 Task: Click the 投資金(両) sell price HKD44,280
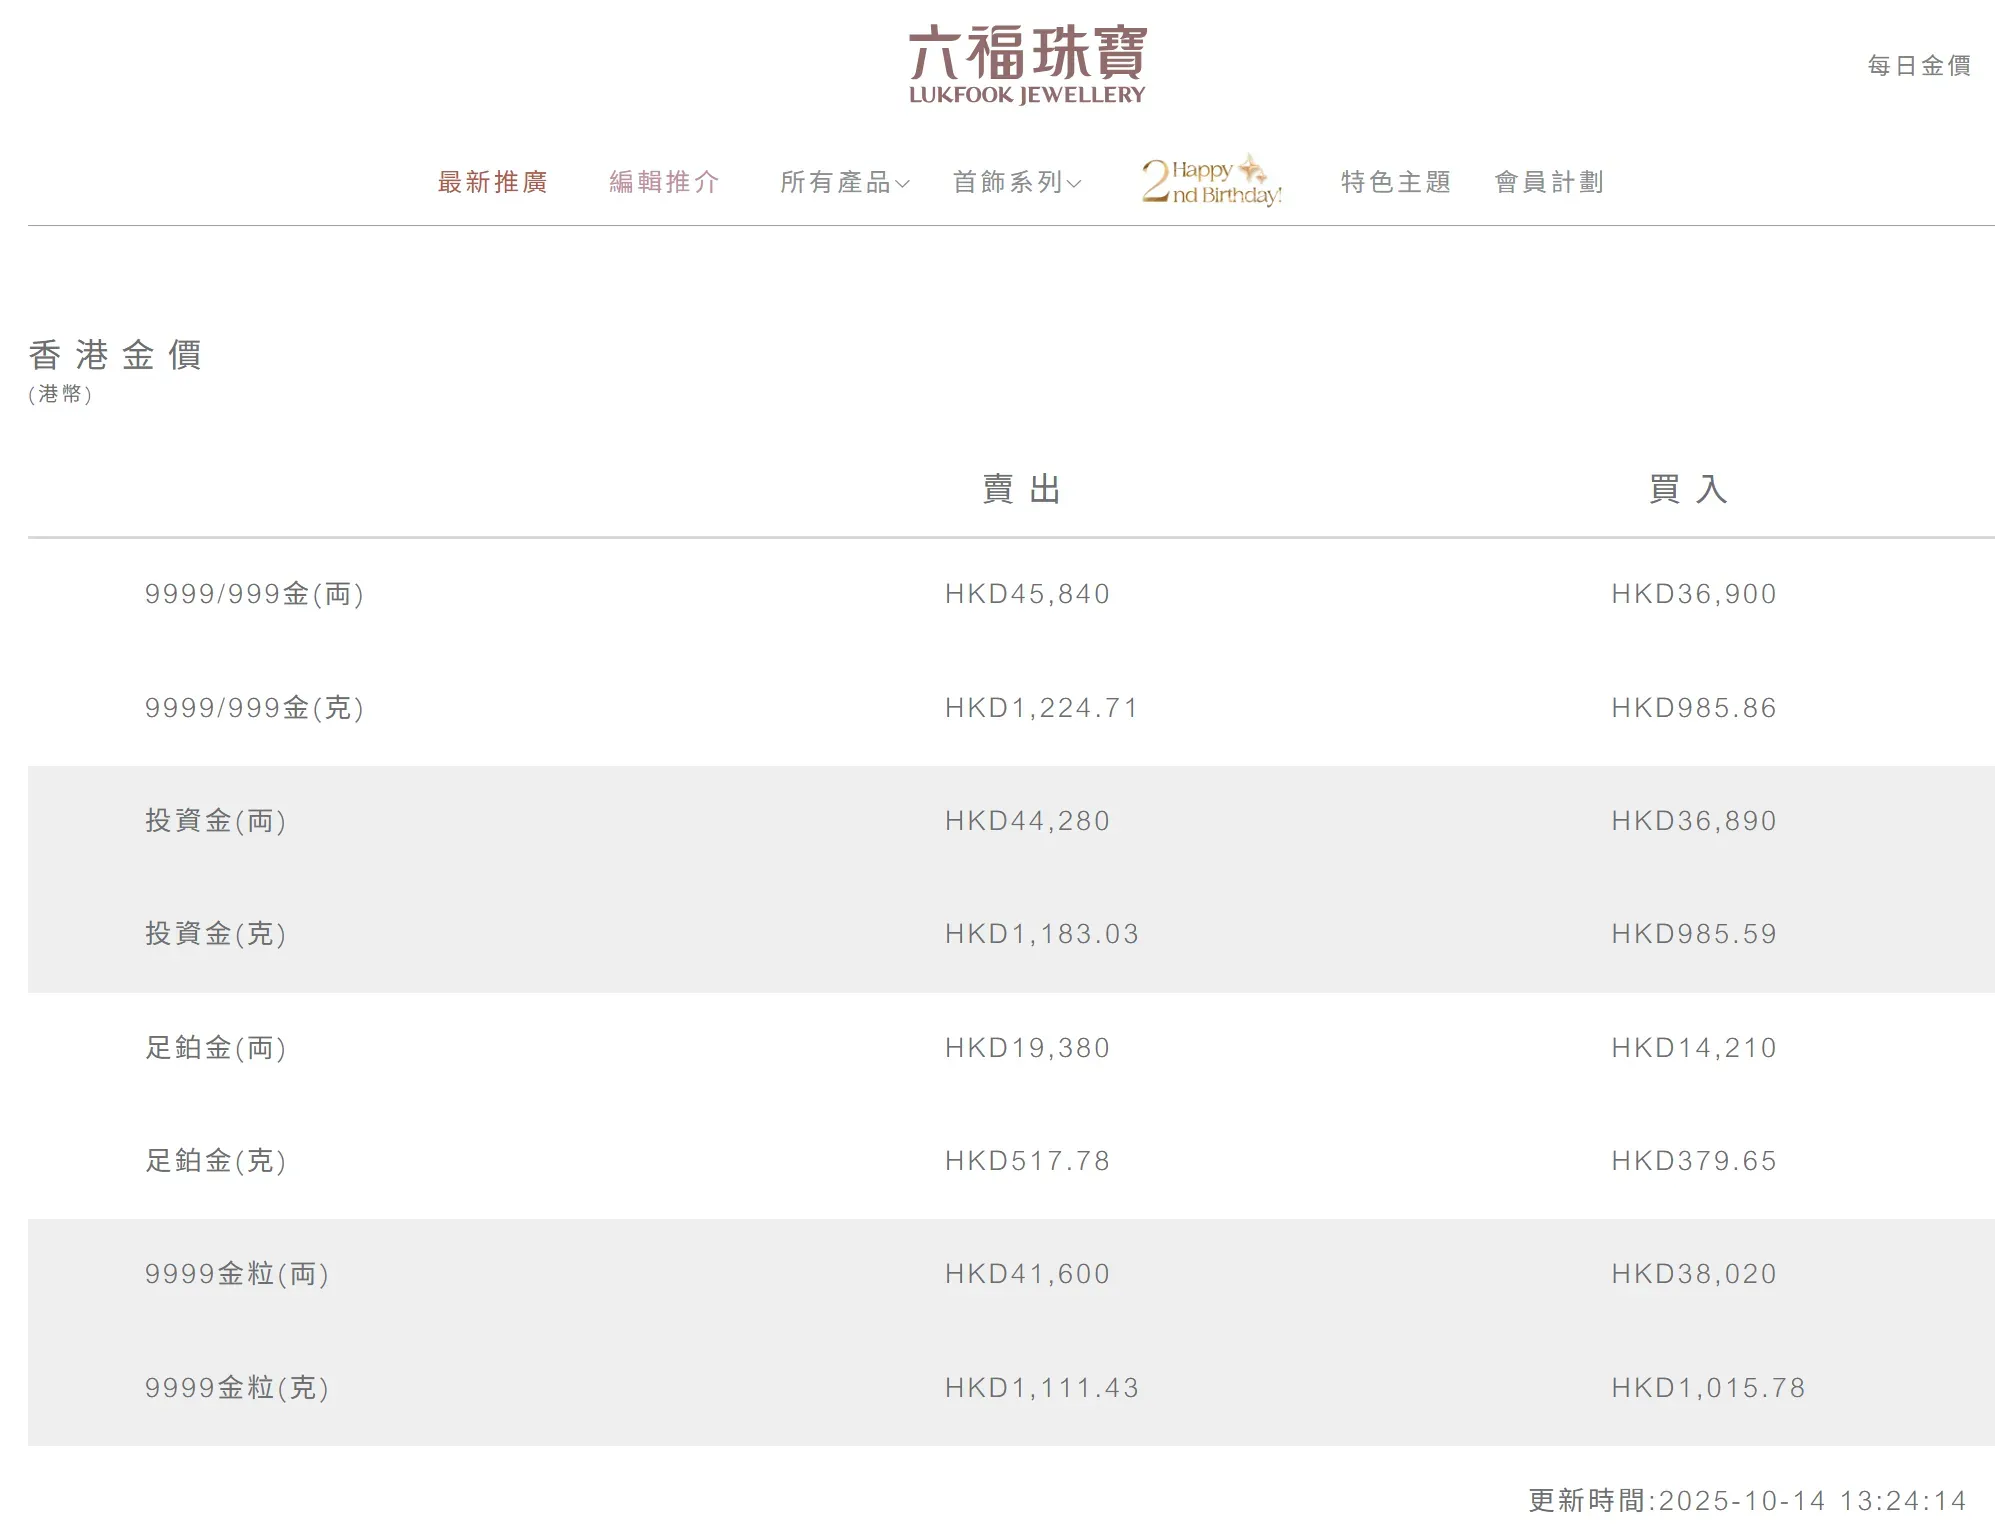point(1027,821)
